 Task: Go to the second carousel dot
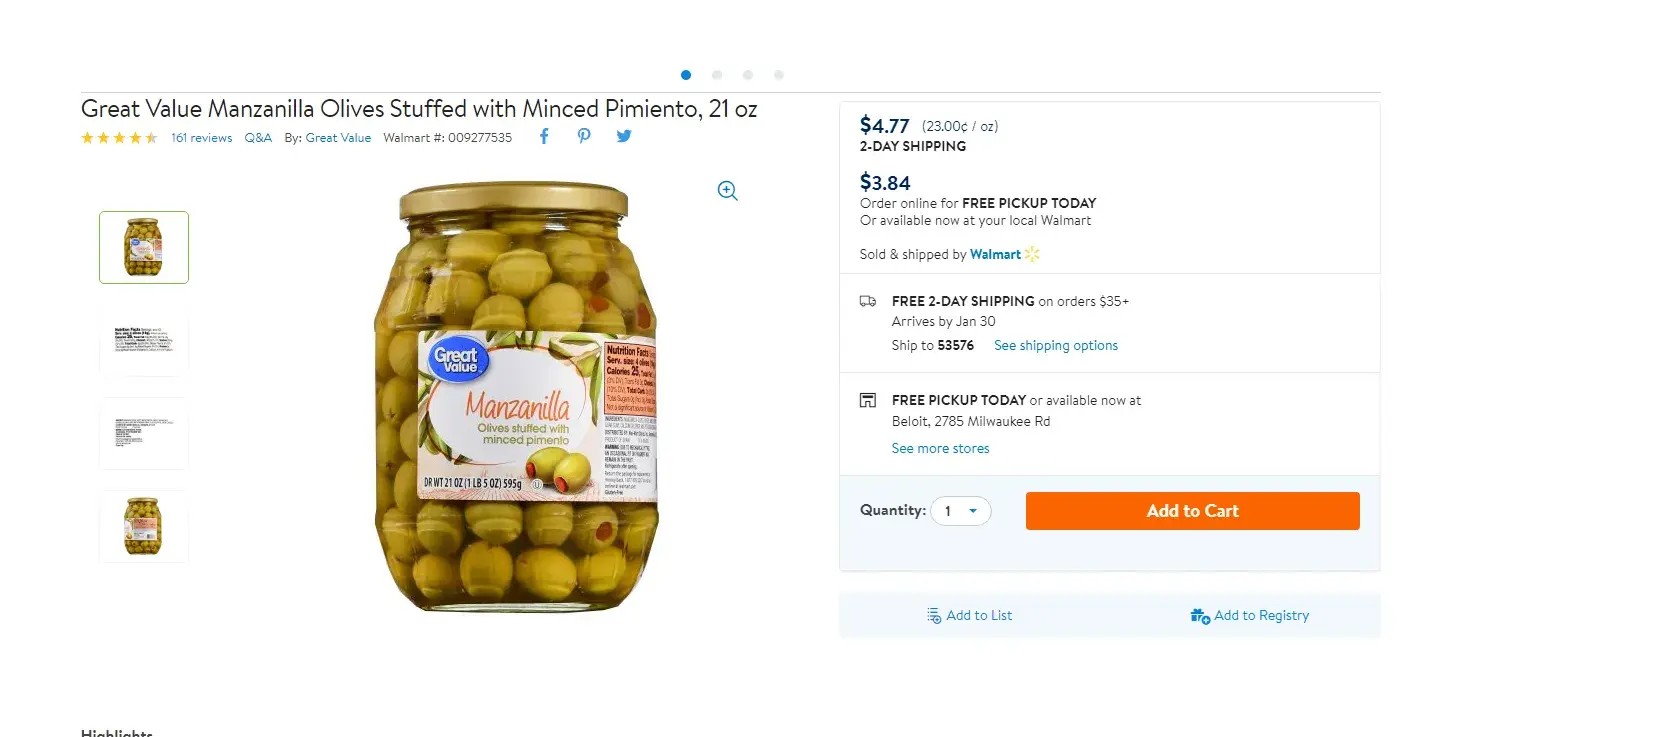click(717, 75)
